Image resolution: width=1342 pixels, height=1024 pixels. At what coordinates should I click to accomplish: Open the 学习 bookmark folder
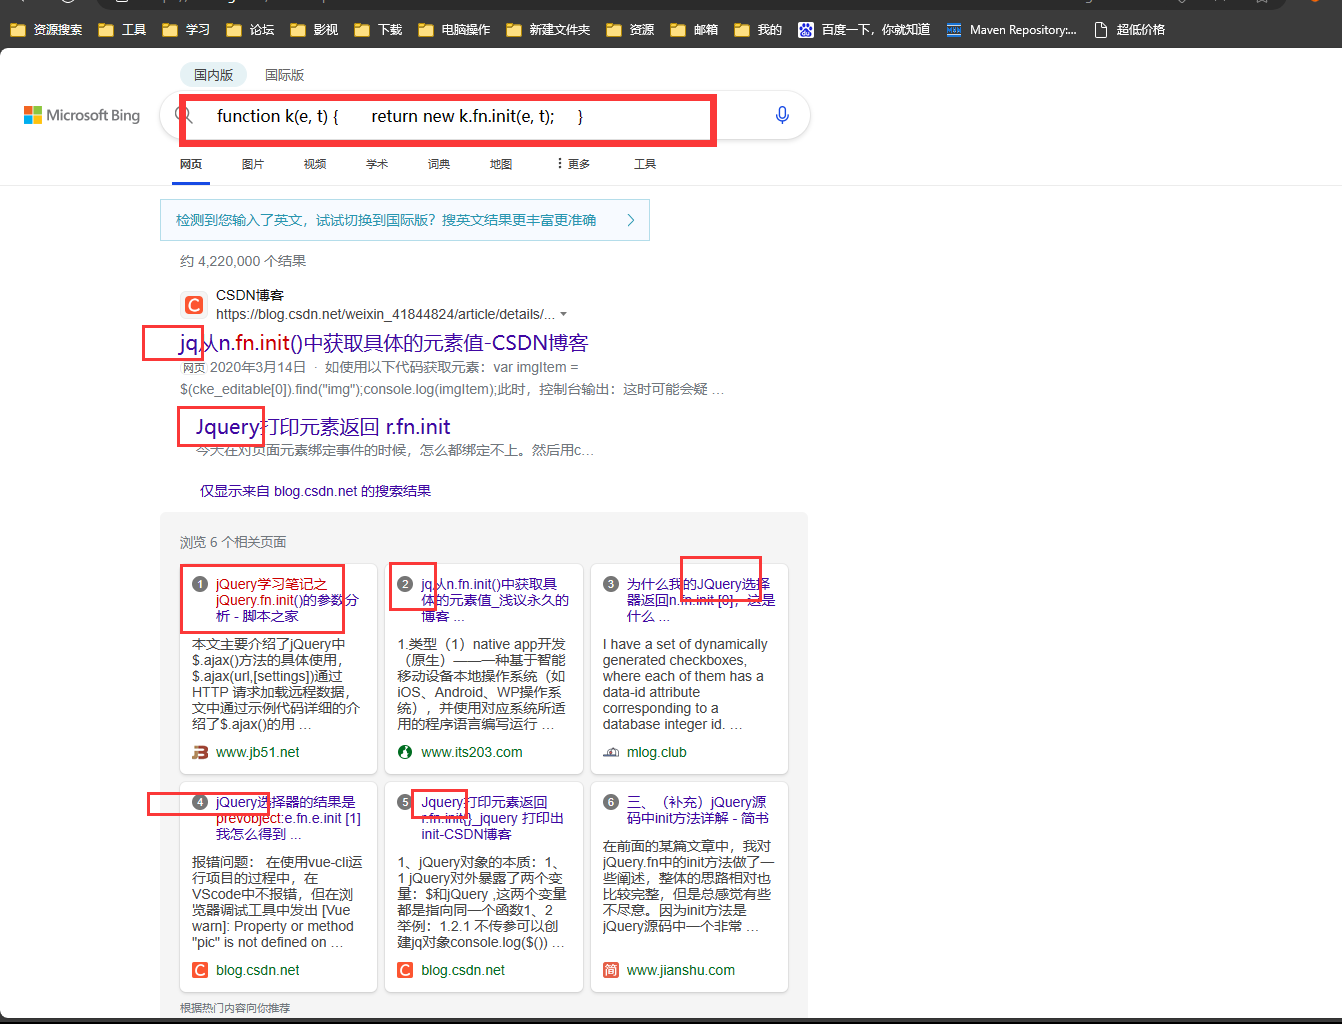pyautogui.click(x=186, y=30)
